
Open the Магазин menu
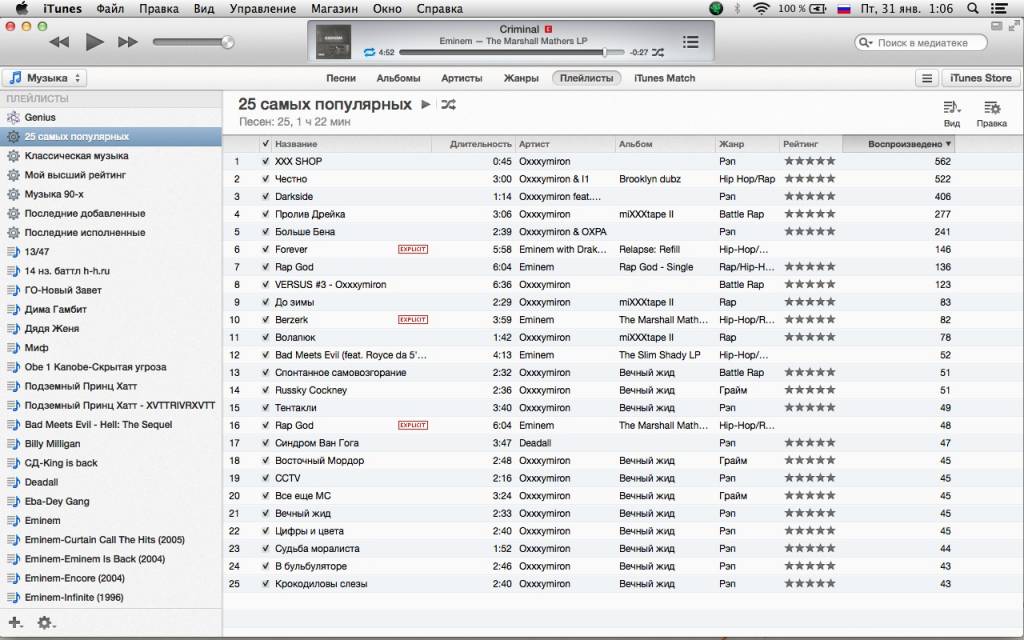tap(334, 8)
